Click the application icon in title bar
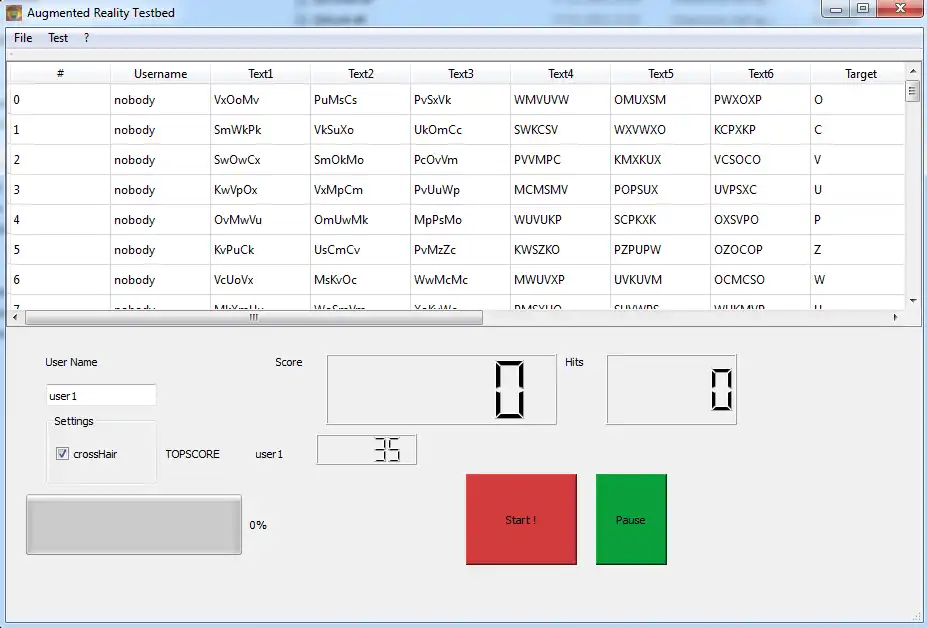This screenshot has width=927, height=628. (x=14, y=12)
